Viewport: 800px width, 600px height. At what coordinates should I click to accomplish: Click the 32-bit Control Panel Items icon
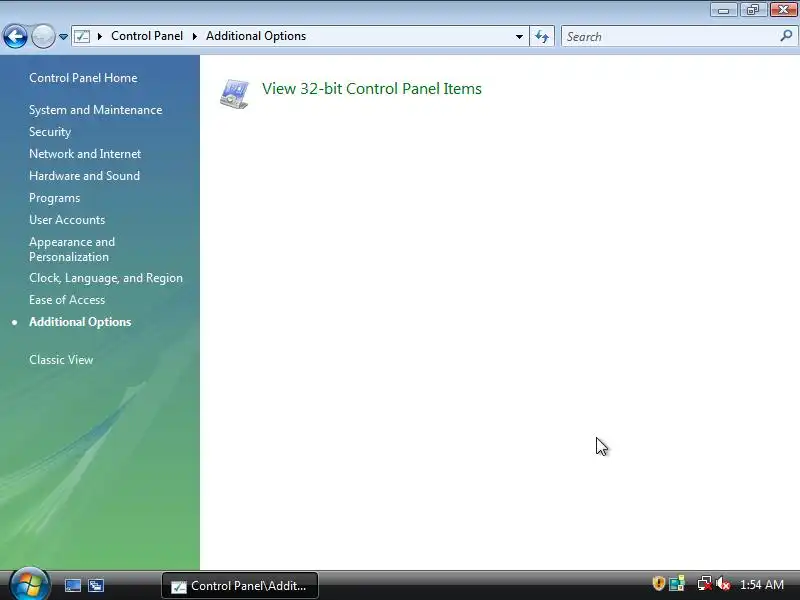[x=234, y=94]
